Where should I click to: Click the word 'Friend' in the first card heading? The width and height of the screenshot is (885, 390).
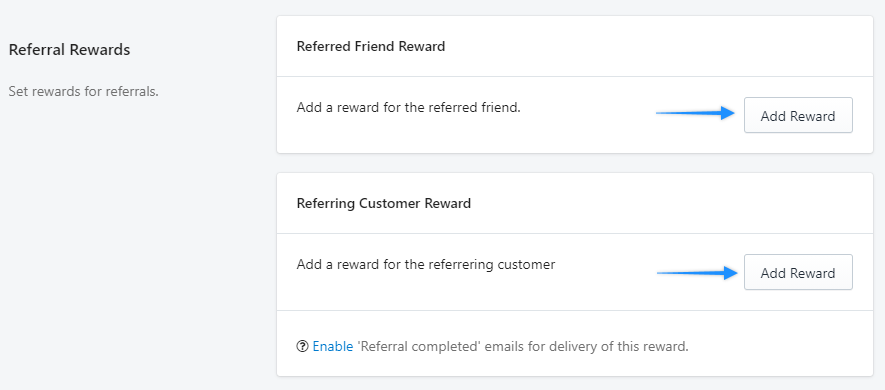click(x=375, y=46)
